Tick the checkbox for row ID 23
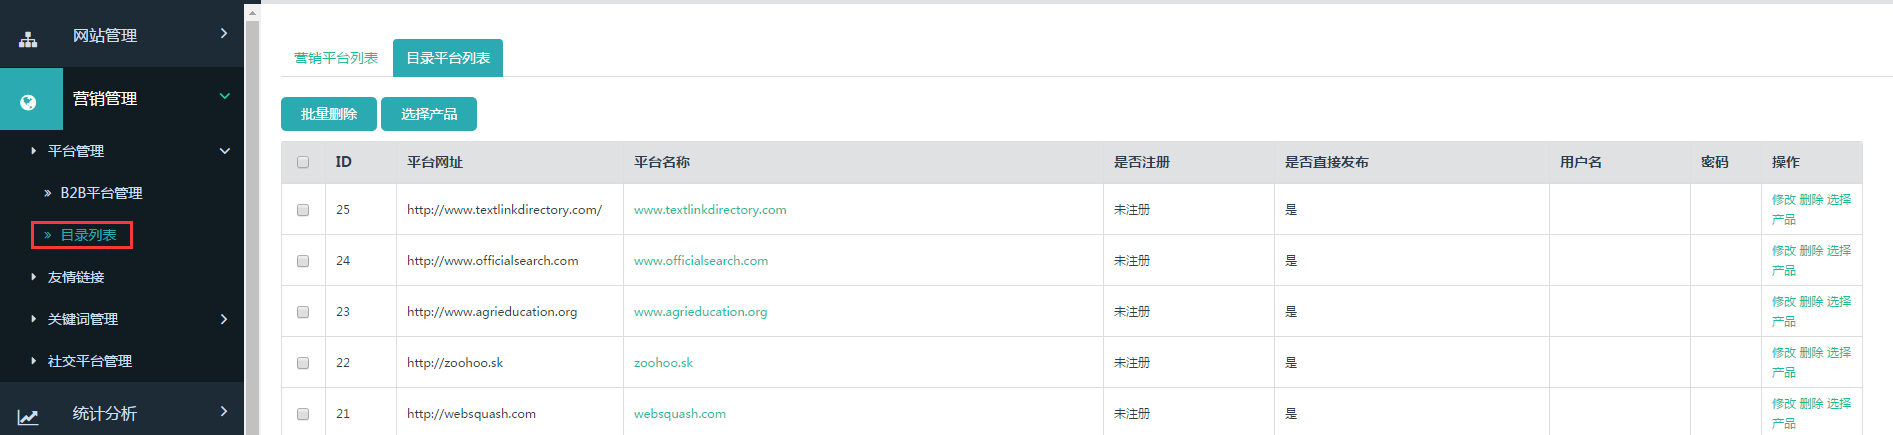 click(303, 312)
